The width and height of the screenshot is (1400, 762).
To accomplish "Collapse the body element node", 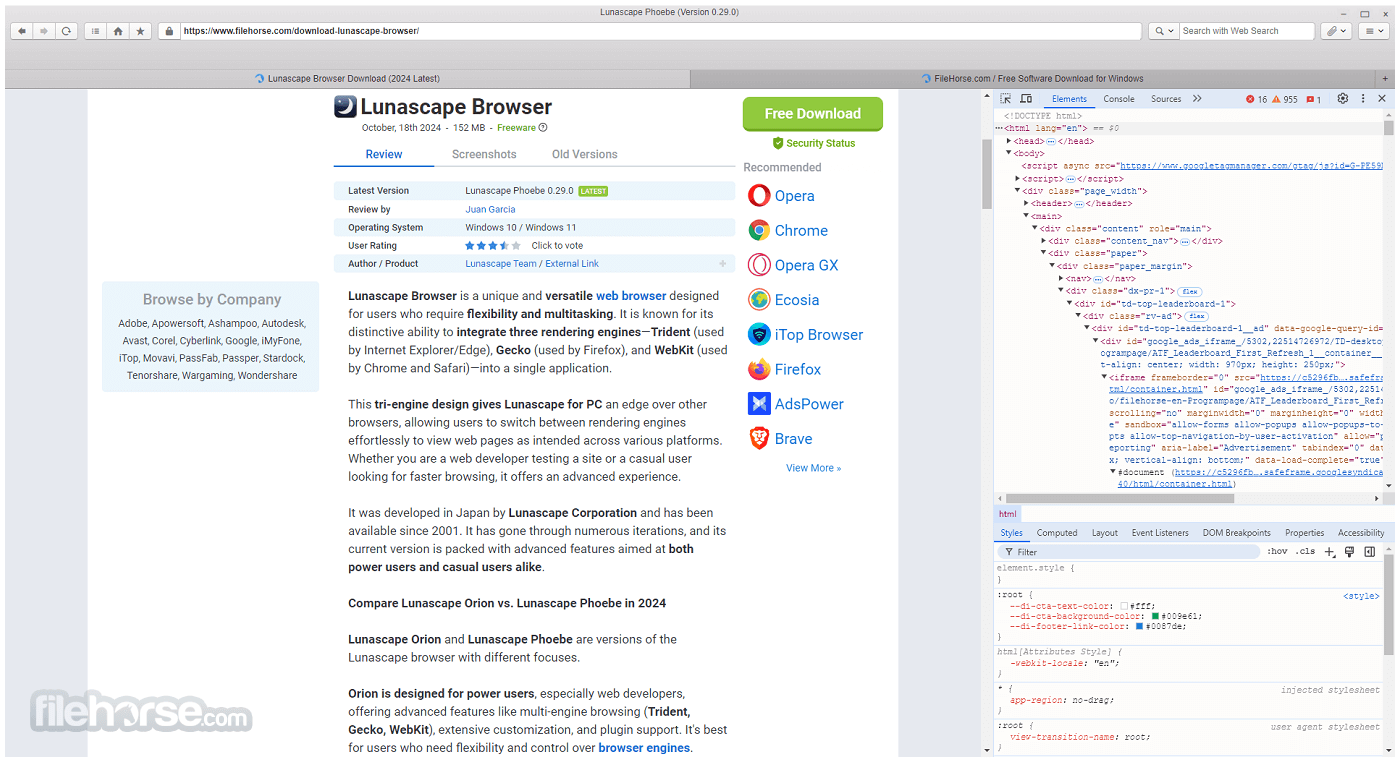I will click(x=1009, y=153).
